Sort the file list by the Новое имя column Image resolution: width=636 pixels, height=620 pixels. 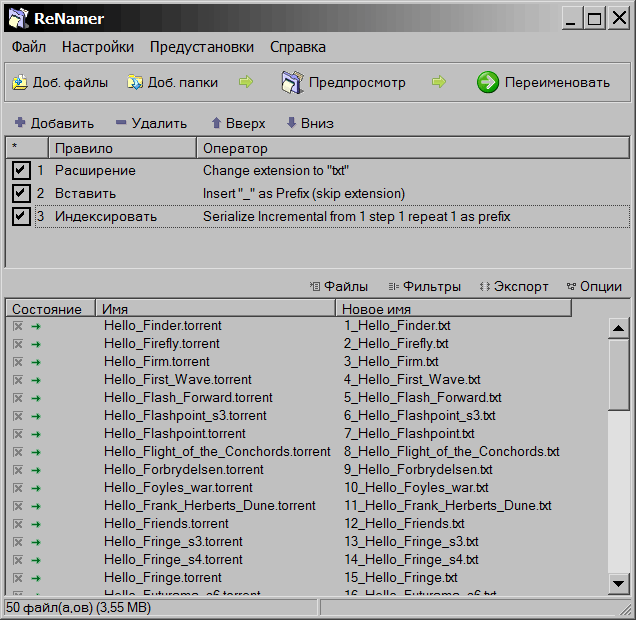coord(452,310)
